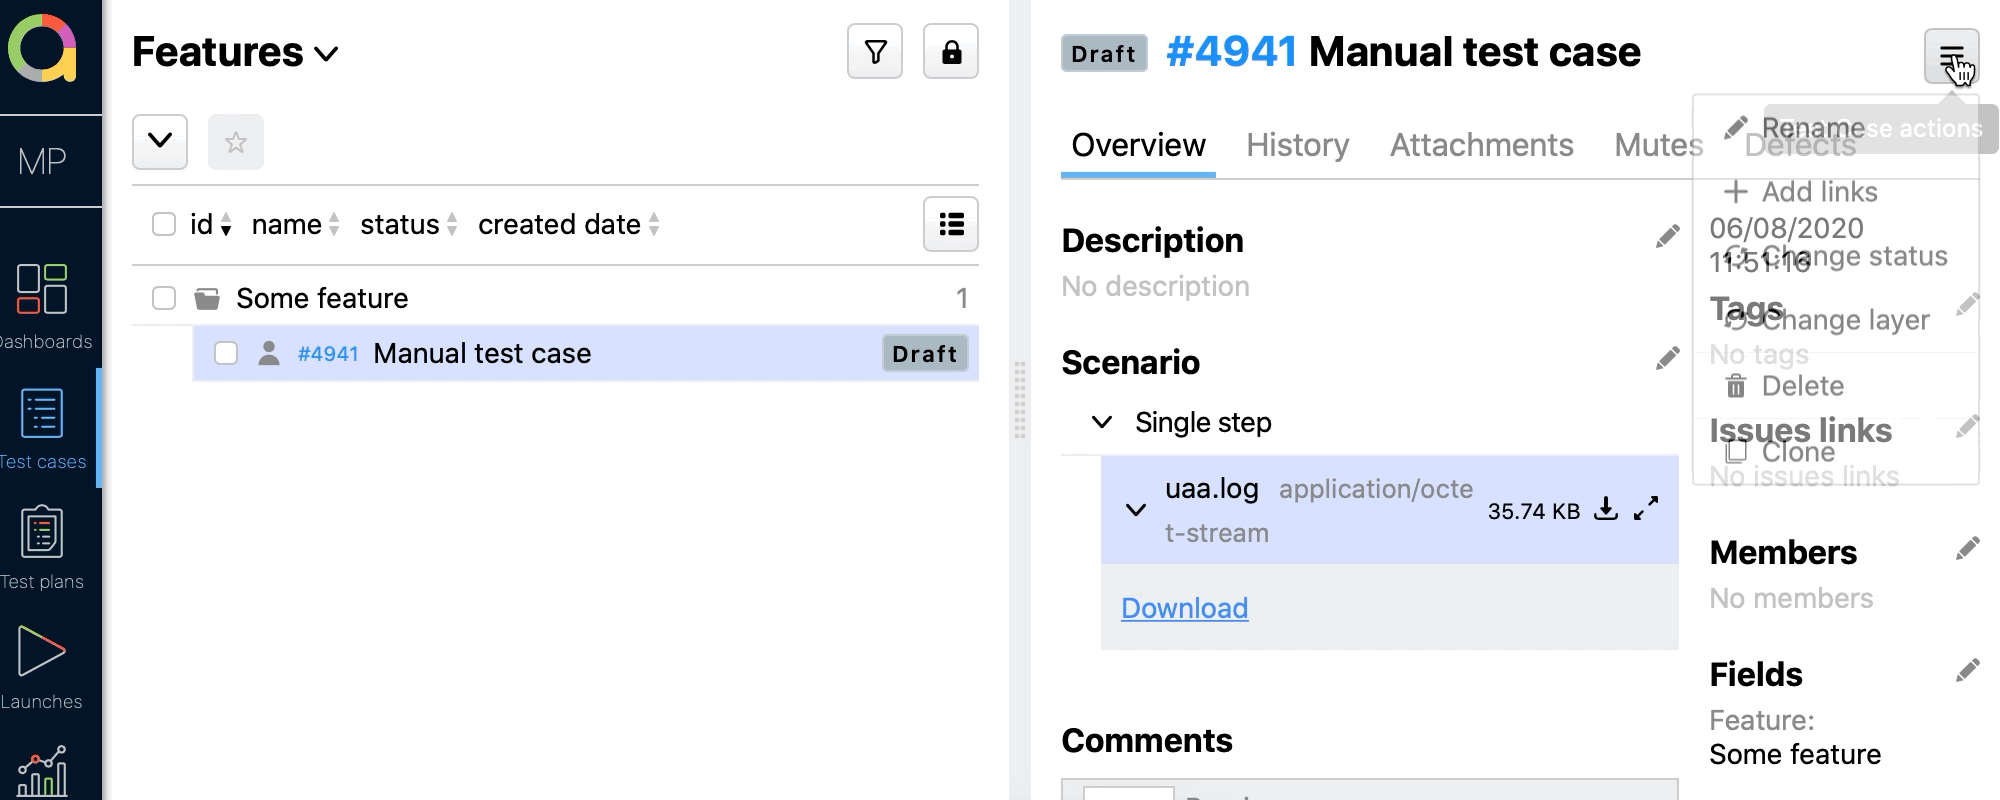
Task: Open the Launches section
Action: (x=42, y=668)
